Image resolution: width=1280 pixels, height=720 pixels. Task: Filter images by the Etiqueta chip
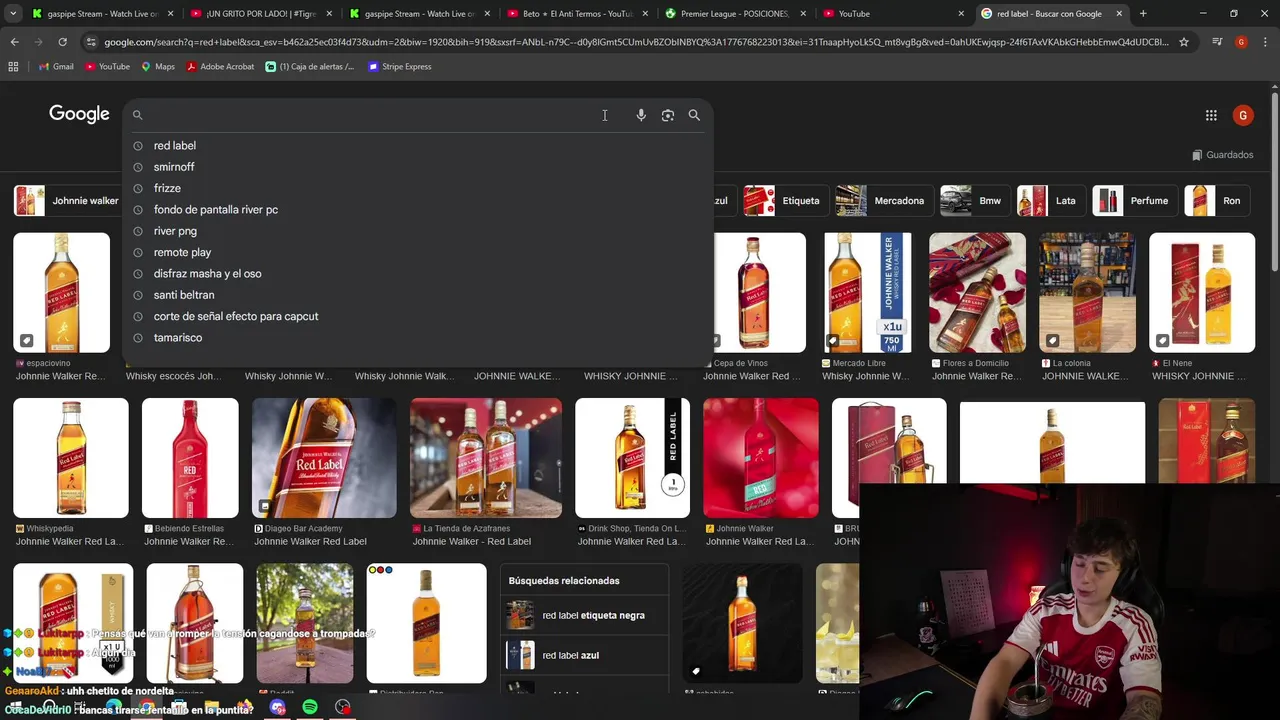click(x=785, y=201)
